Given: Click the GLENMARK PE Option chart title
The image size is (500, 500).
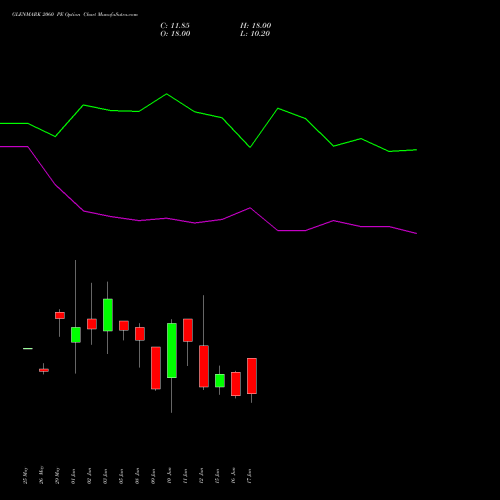Looking at the screenshot, I should click(75, 15).
